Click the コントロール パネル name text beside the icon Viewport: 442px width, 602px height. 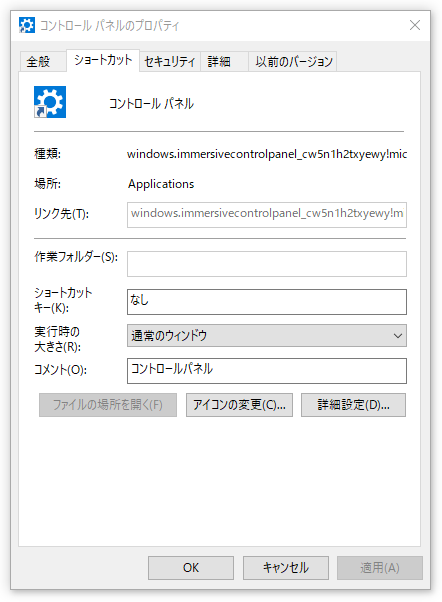pos(151,104)
